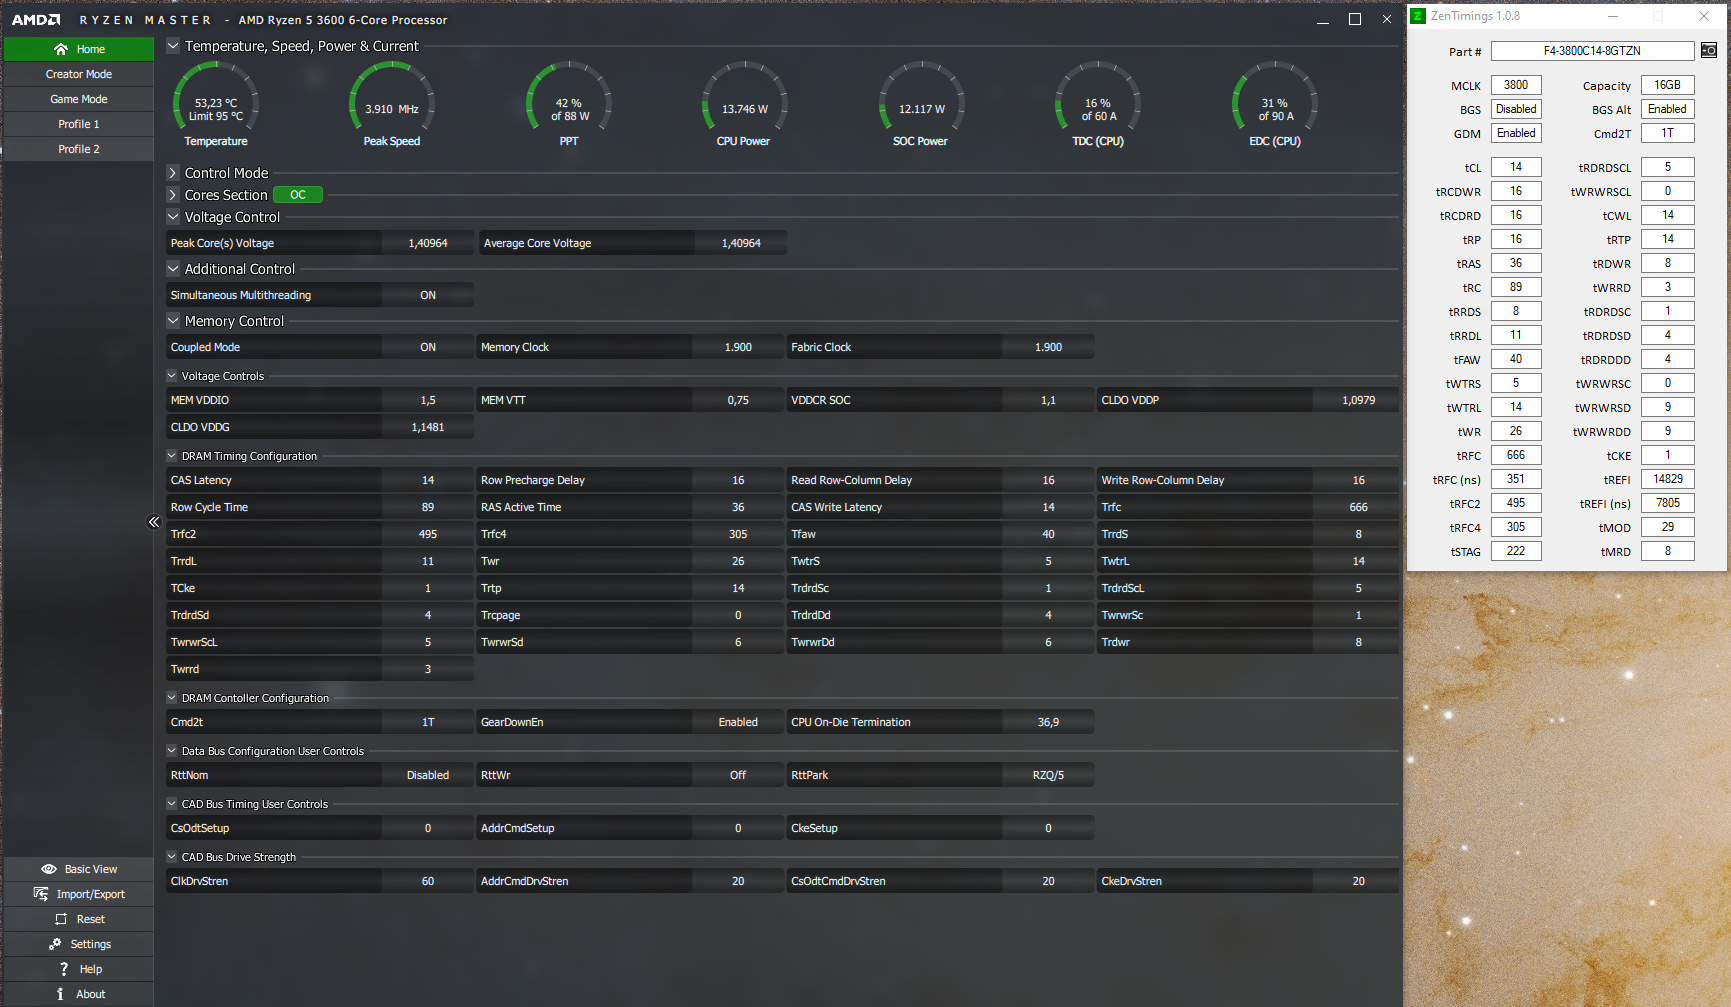Viewport: 1731px width, 1007px height.
Task: Click the Reset button
Action: 79,919
